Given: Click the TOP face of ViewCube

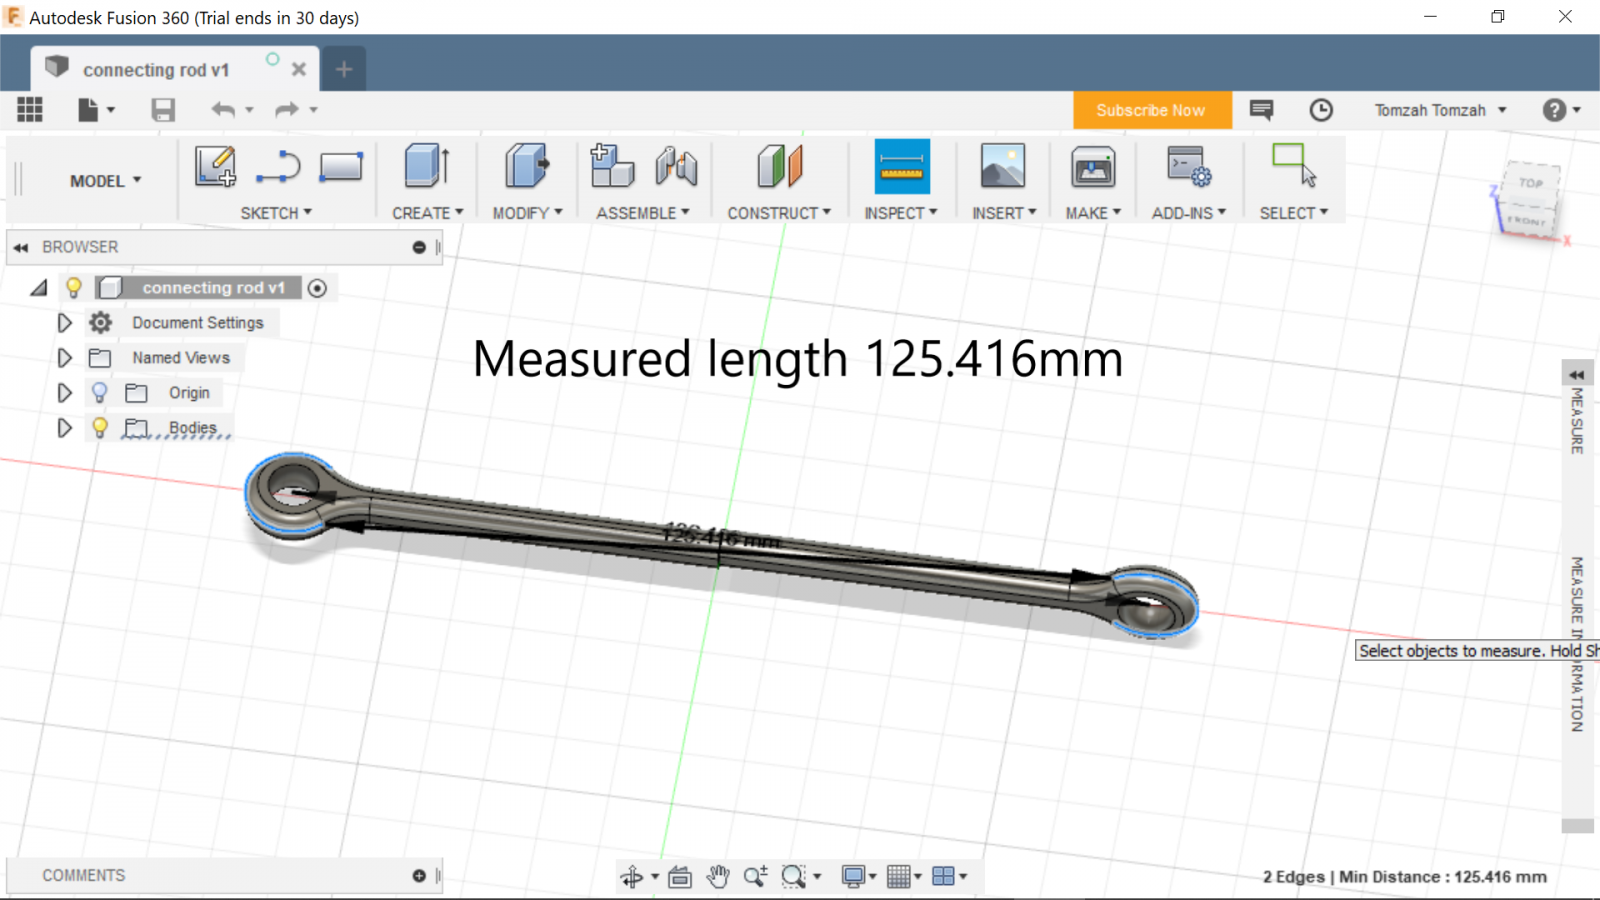Looking at the screenshot, I should [x=1530, y=183].
